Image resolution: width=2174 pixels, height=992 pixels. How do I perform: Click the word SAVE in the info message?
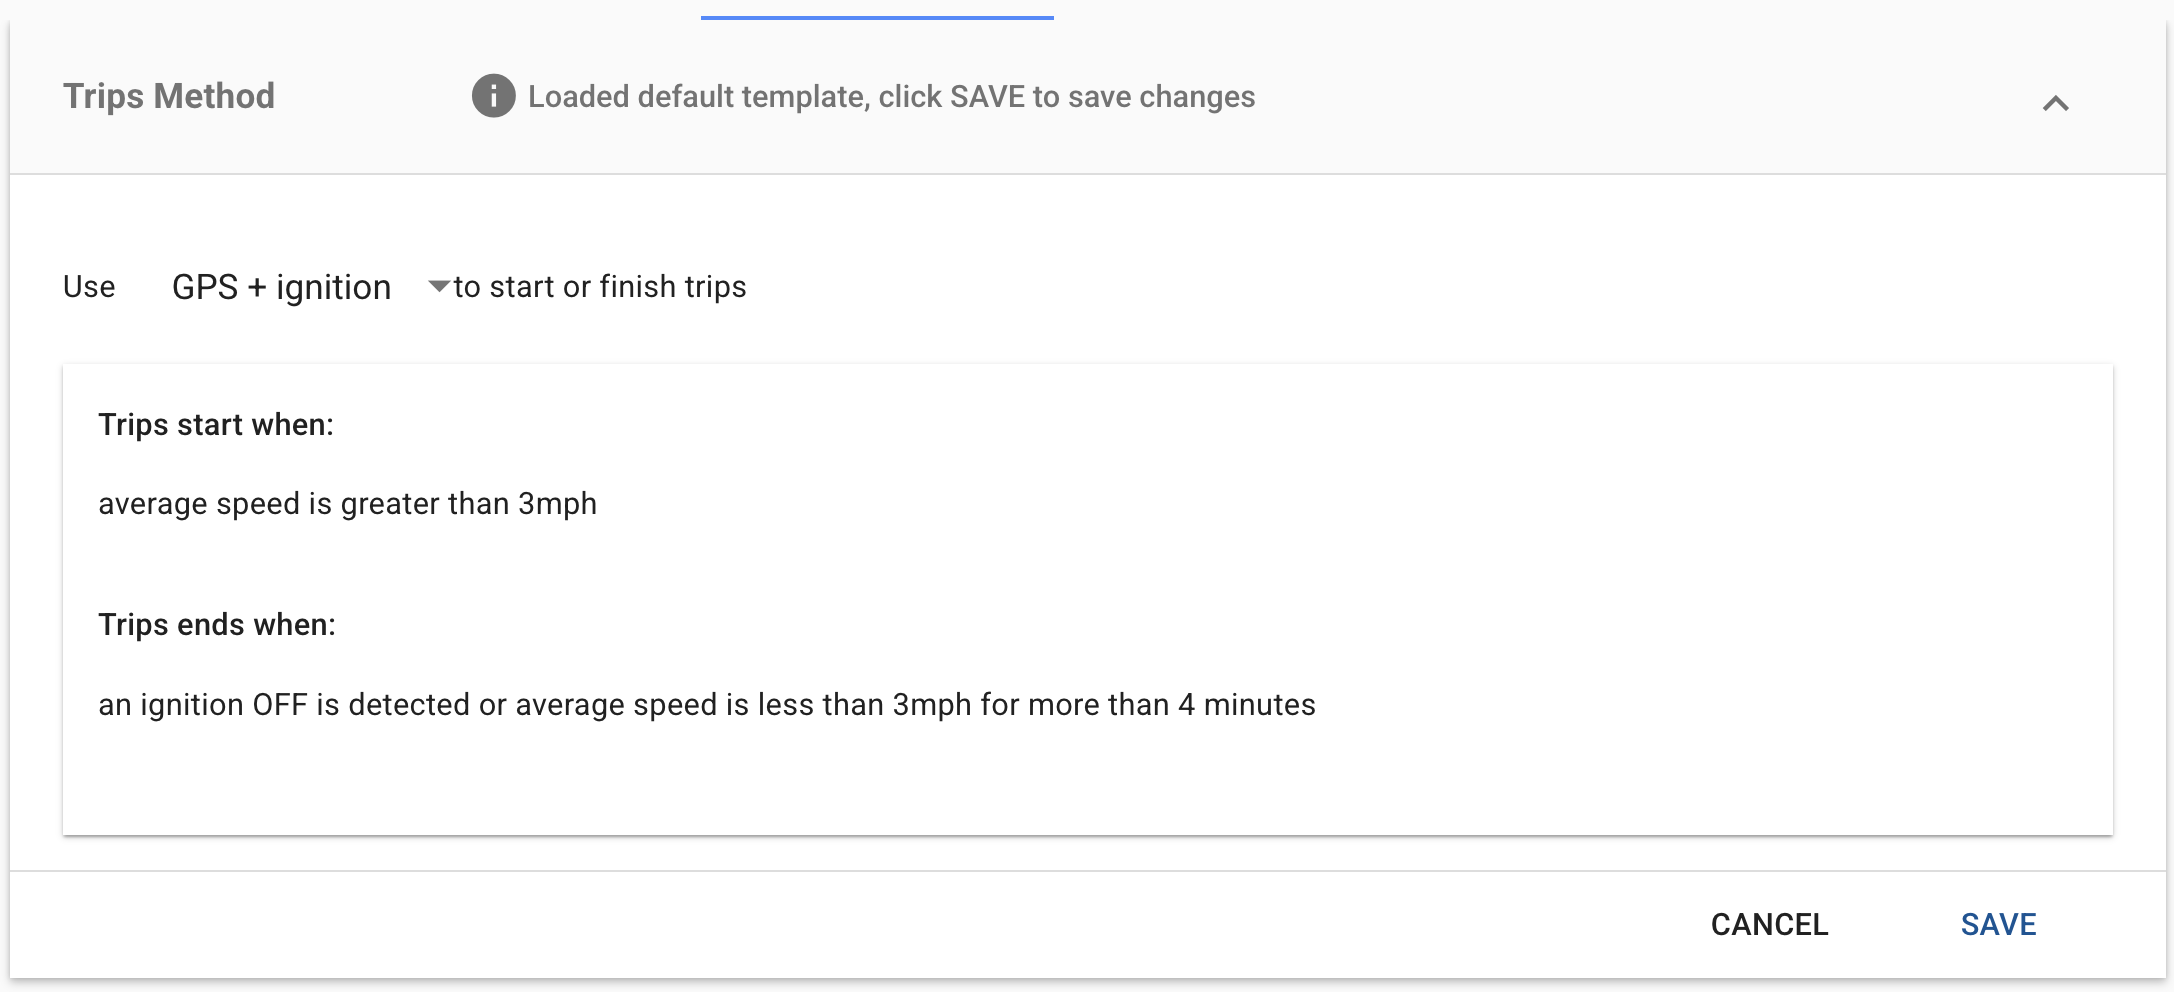987,96
